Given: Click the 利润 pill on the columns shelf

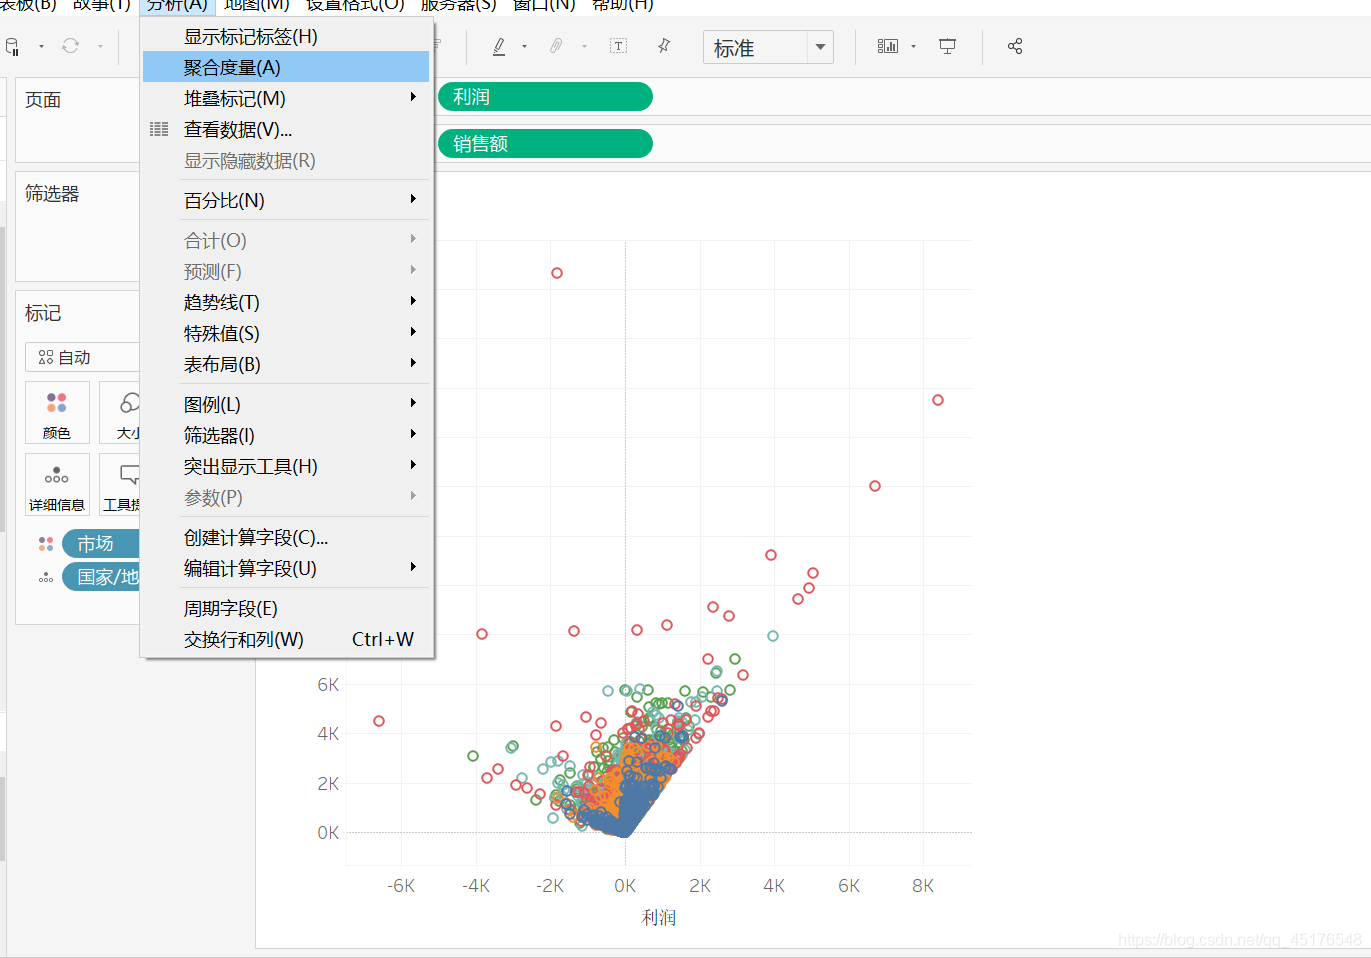Looking at the screenshot, I should [x=545, y=97].
